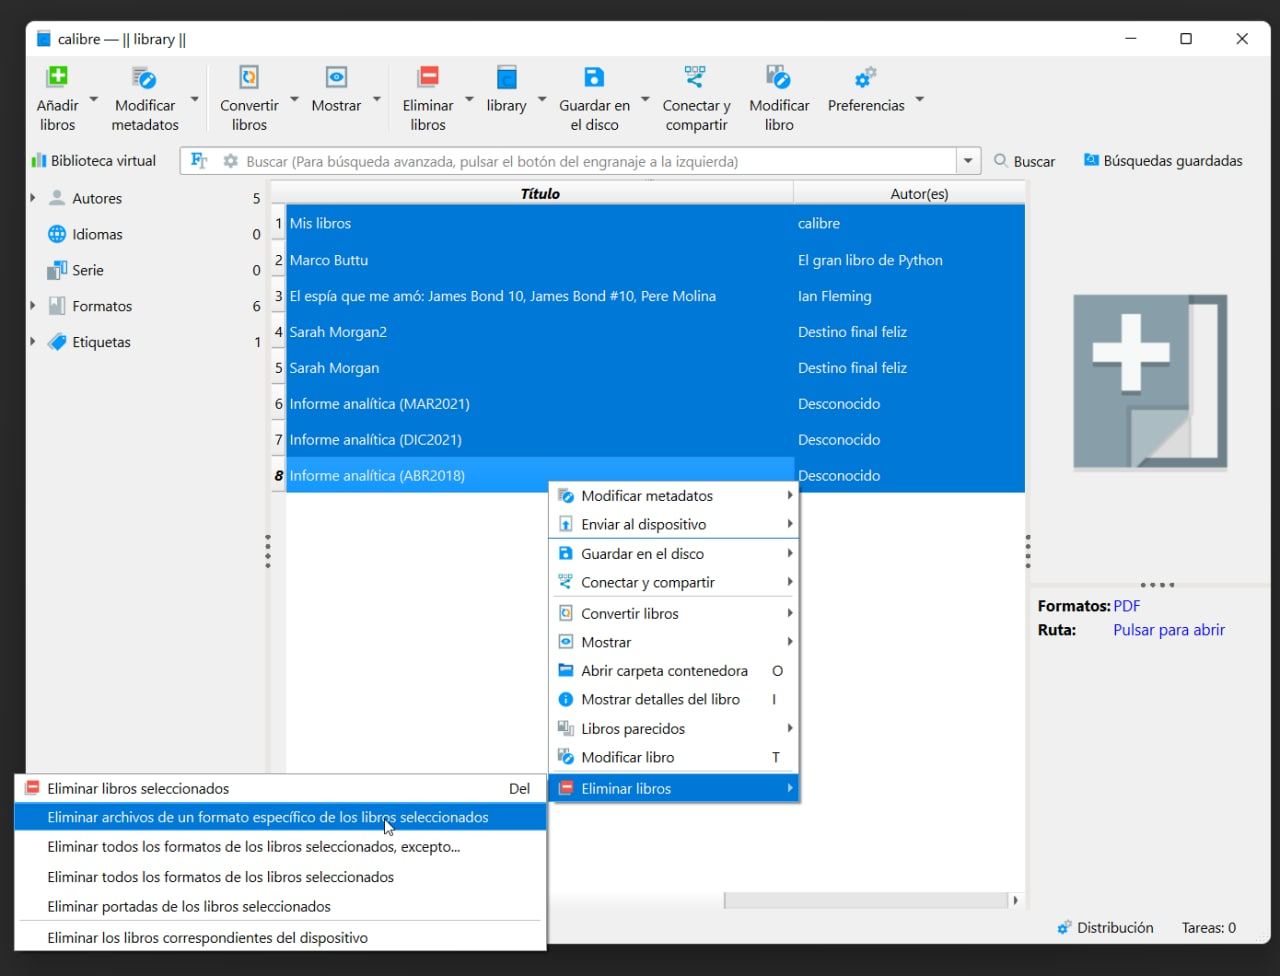Screen dimensions: 1280x976
Task: Open the Biblioteca virtual button
Action: (x=94, y=161)
